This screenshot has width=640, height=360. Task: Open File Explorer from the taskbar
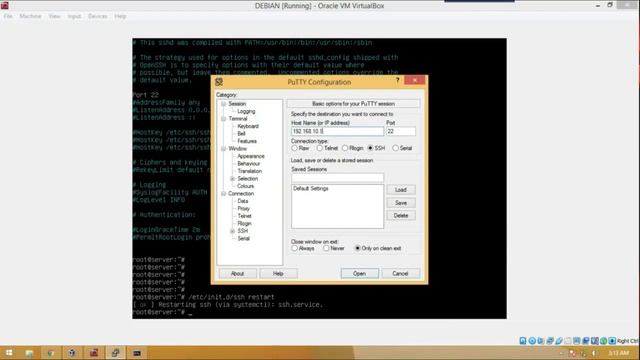point(29,353)
